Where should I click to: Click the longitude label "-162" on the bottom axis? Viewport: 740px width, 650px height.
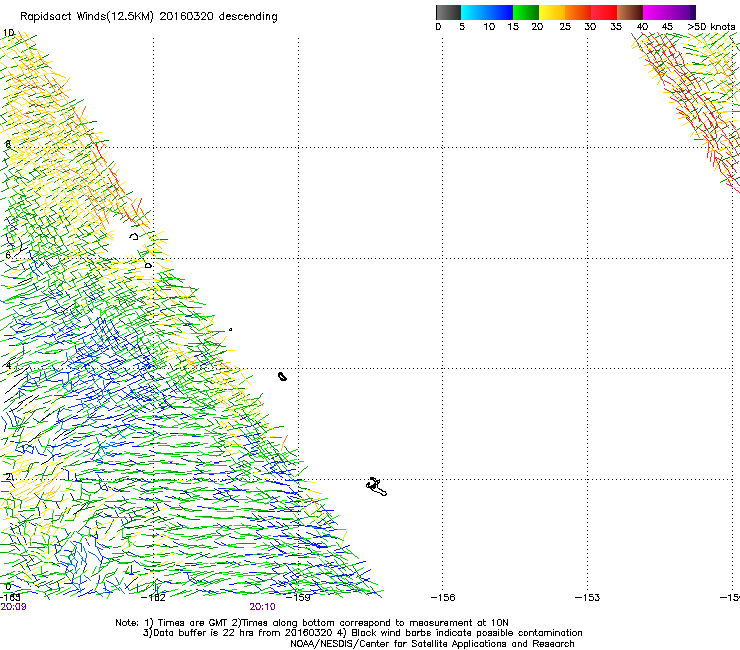[154, 598]
